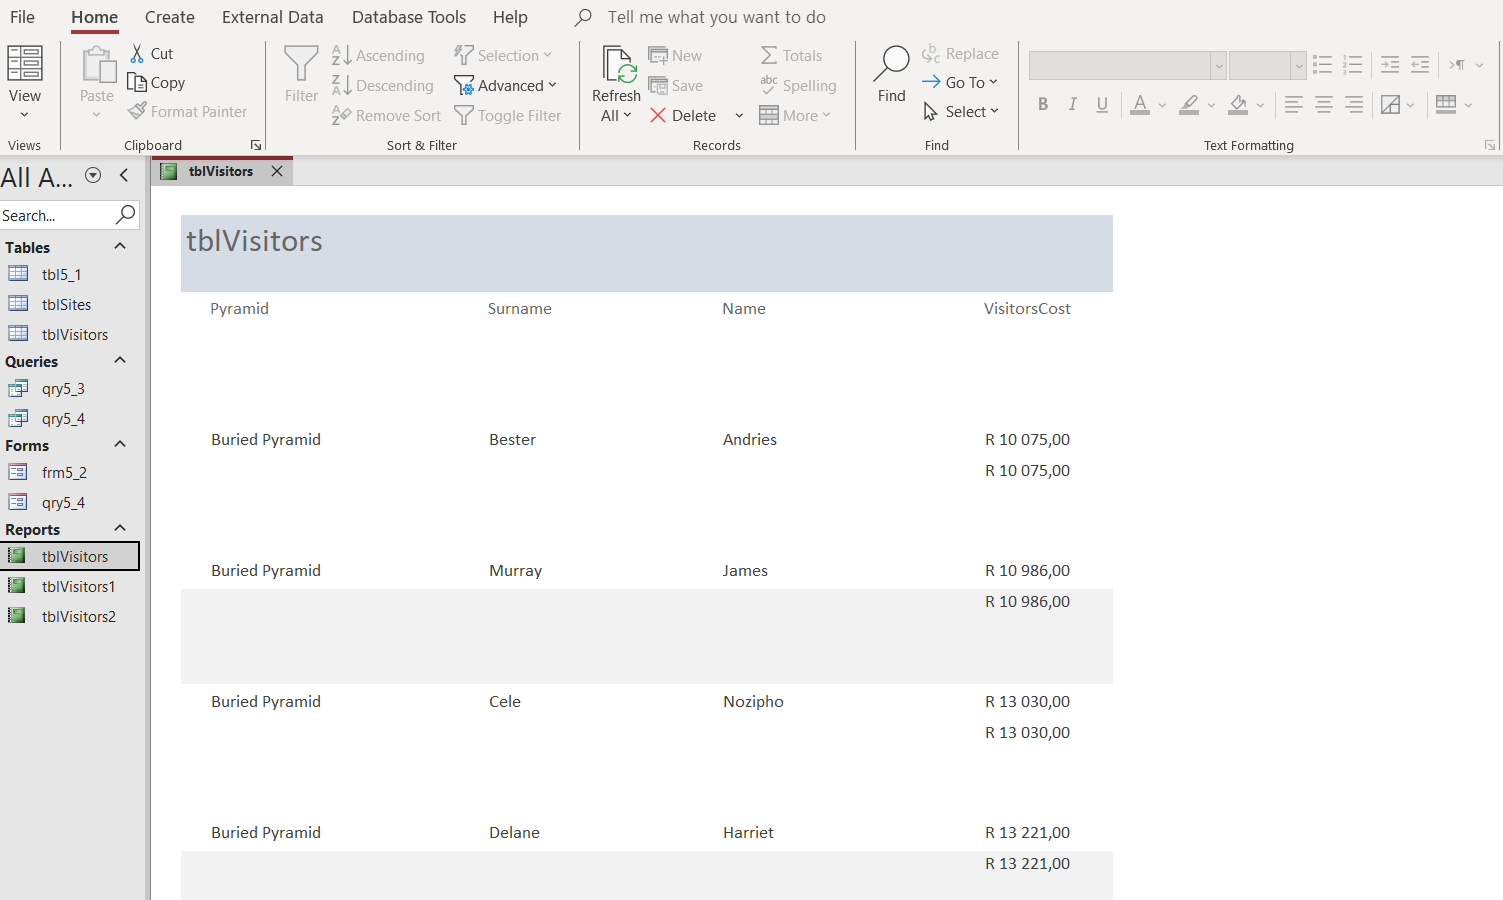Open the tblSites table
1503x900 pixels.
[66, 305]
